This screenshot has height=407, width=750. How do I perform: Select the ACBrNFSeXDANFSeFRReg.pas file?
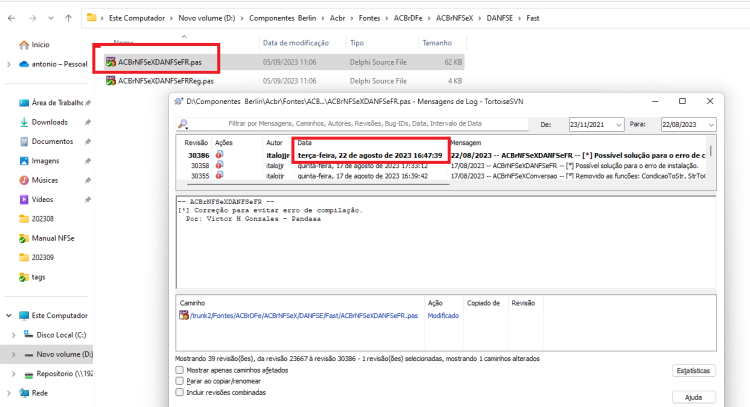point(285,81)
